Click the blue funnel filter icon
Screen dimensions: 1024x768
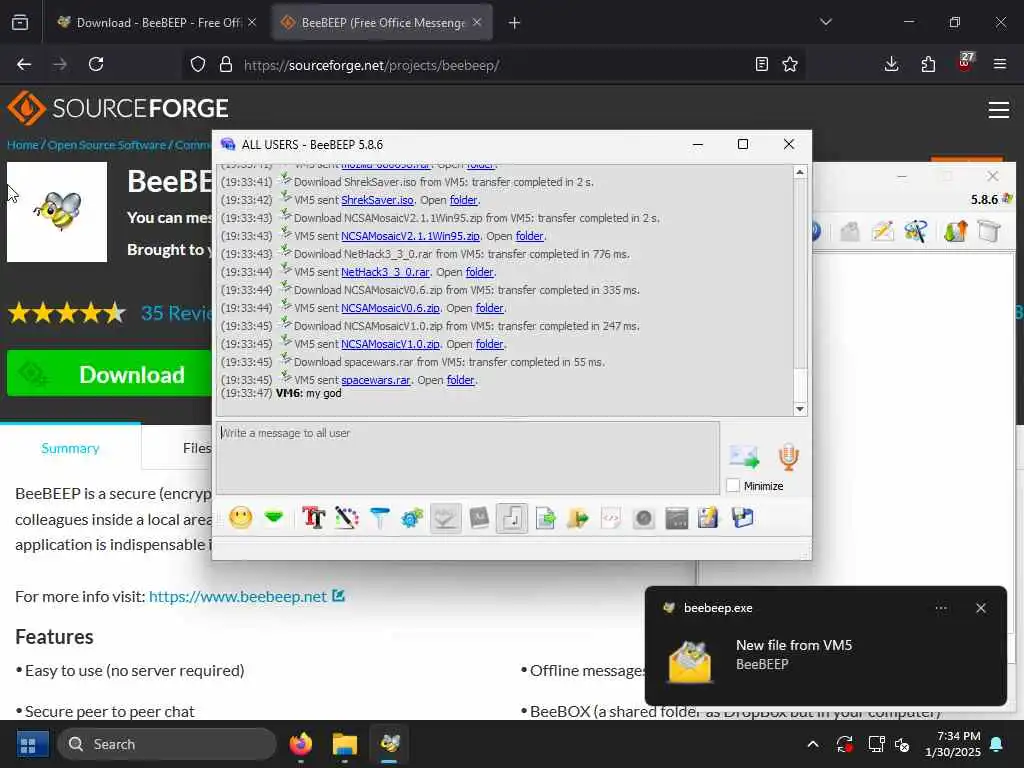click(x=379, y=519)
